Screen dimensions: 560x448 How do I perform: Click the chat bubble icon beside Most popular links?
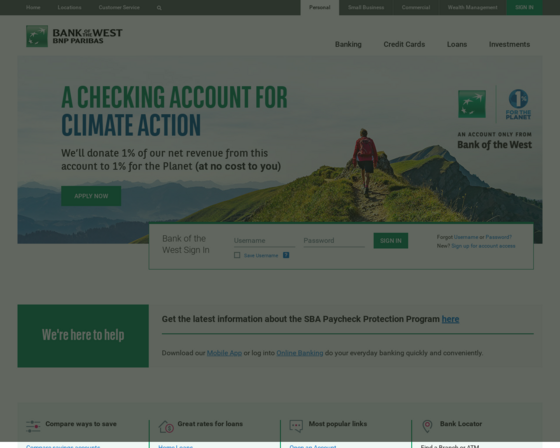pos(296,426)
